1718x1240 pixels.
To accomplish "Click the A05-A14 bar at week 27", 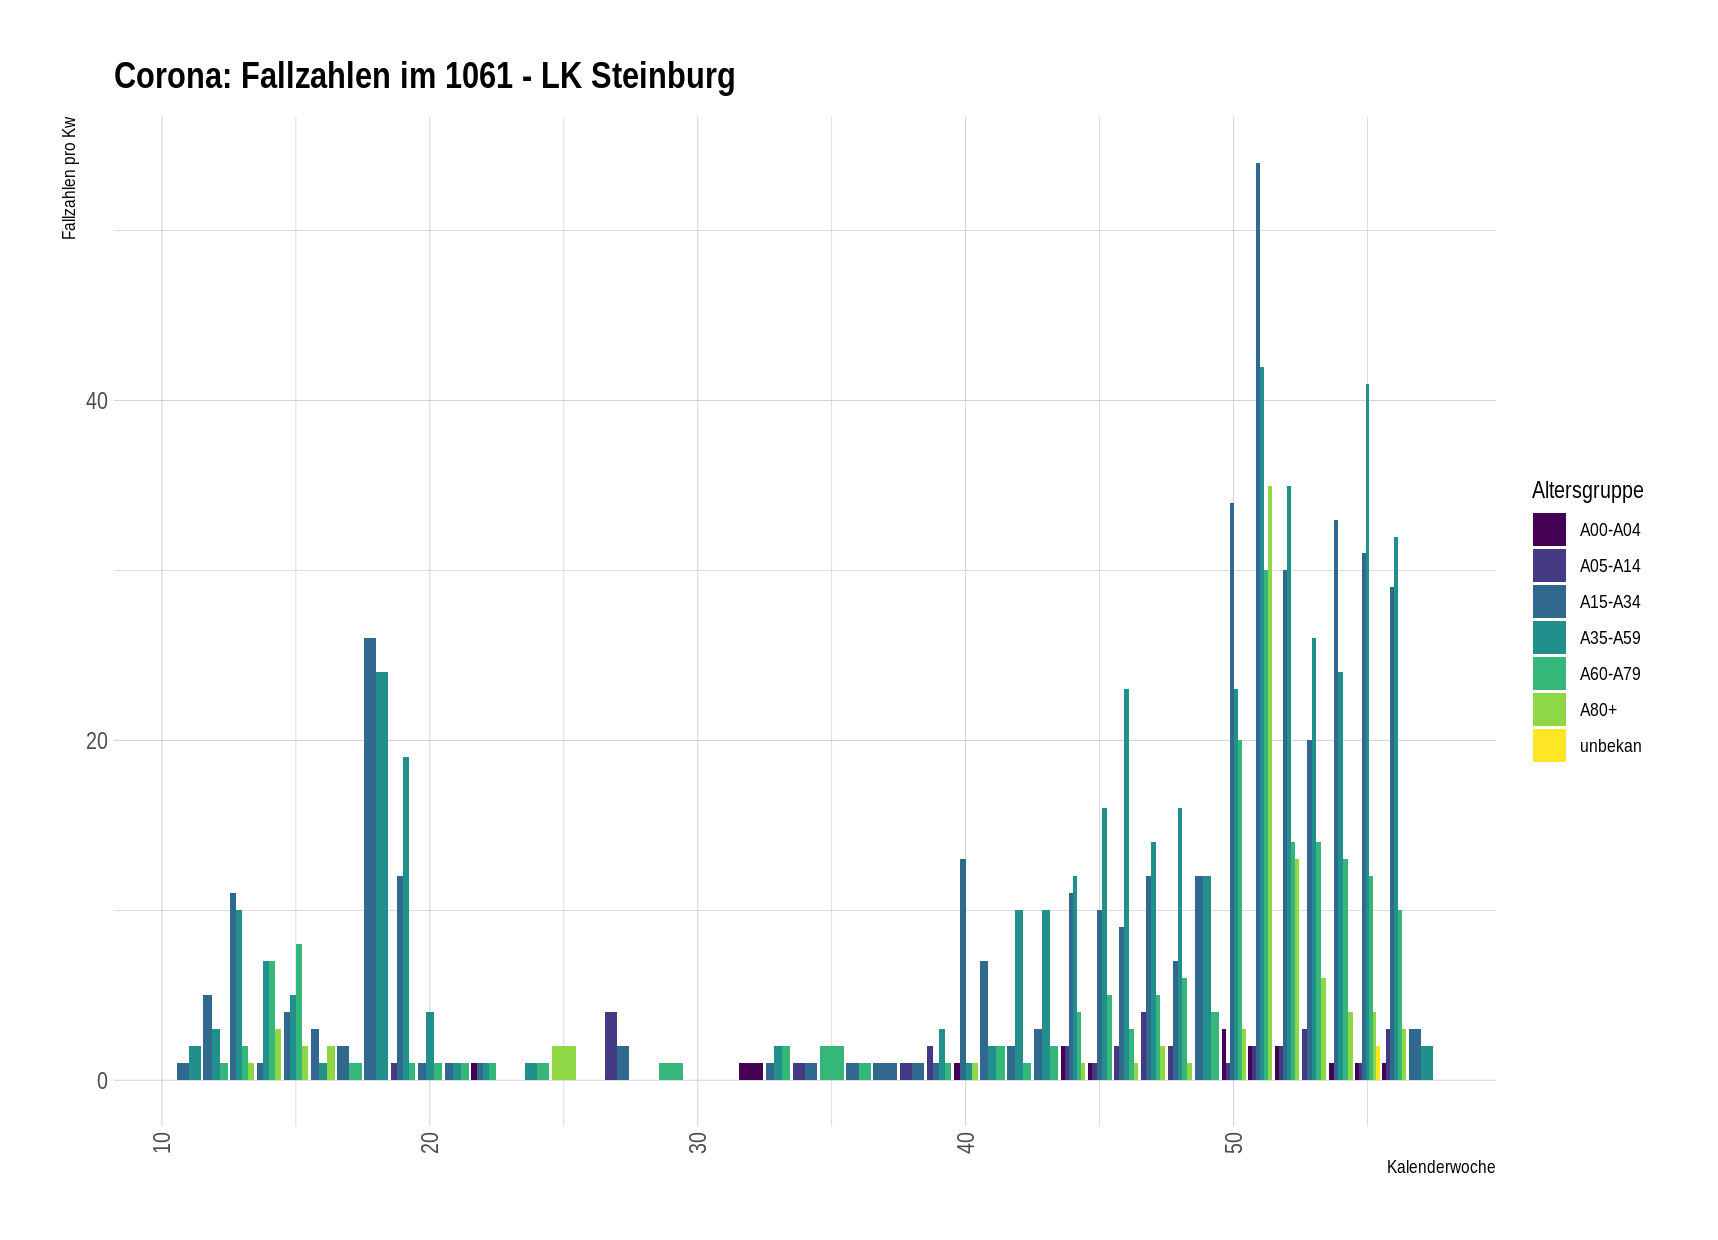I will pyautogui.click(x=611, y=1046).
